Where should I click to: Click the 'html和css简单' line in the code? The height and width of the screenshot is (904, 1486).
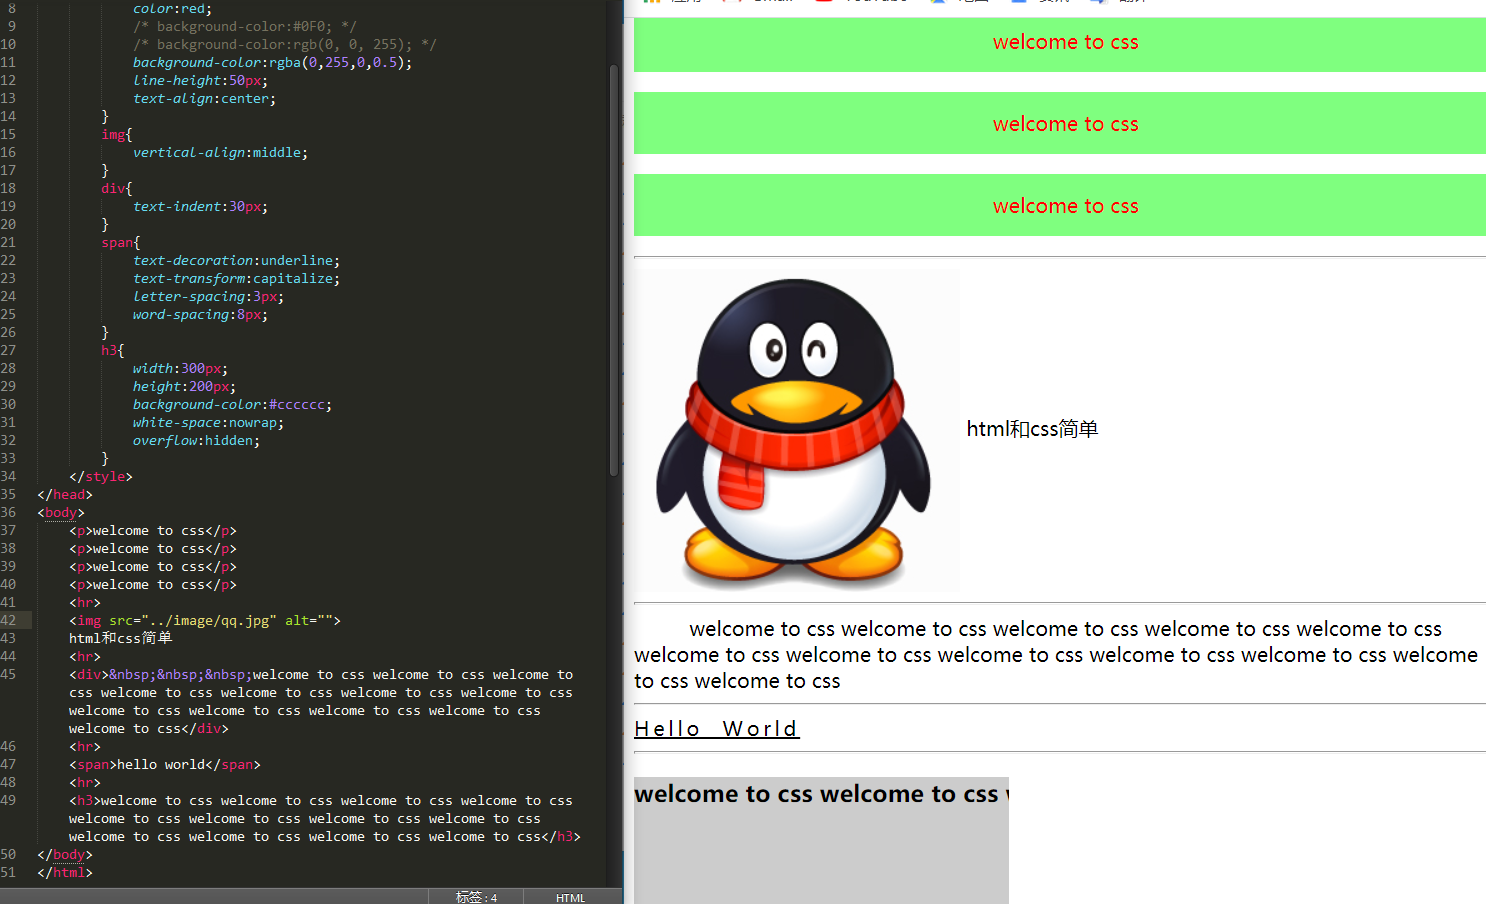pos(120,638)
